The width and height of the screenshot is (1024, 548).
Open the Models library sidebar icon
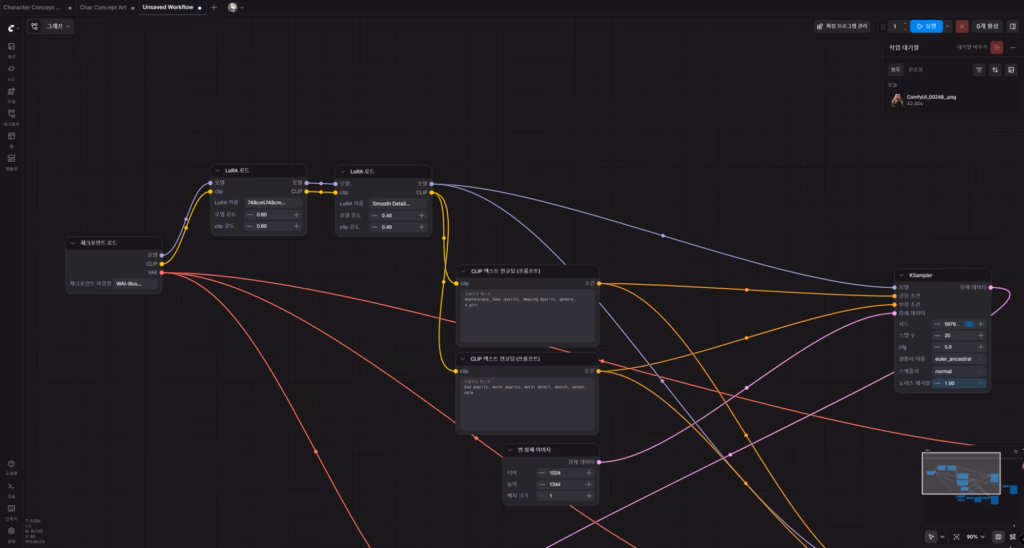pyautogui.click(x=11, y=92)
